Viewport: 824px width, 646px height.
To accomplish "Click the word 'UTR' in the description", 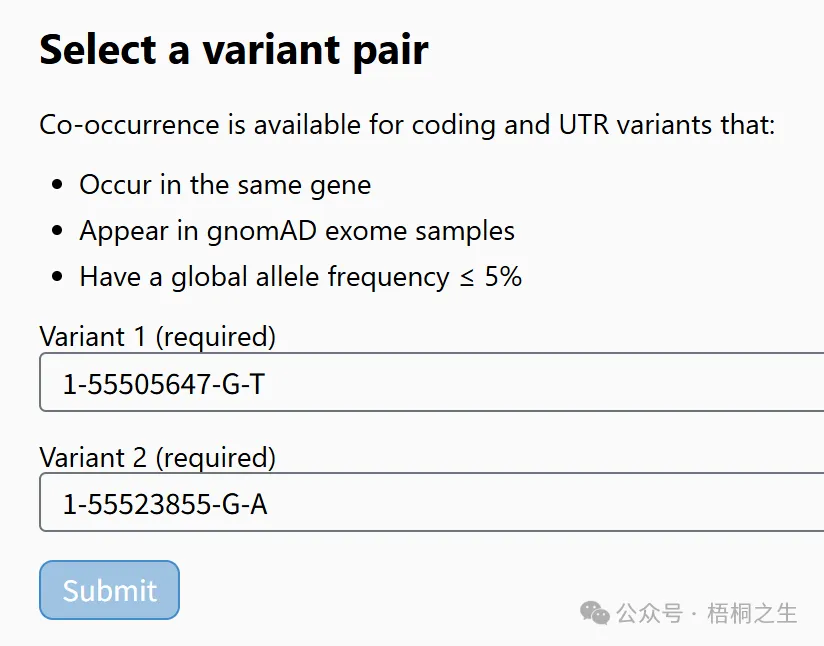I will [583, 125].
